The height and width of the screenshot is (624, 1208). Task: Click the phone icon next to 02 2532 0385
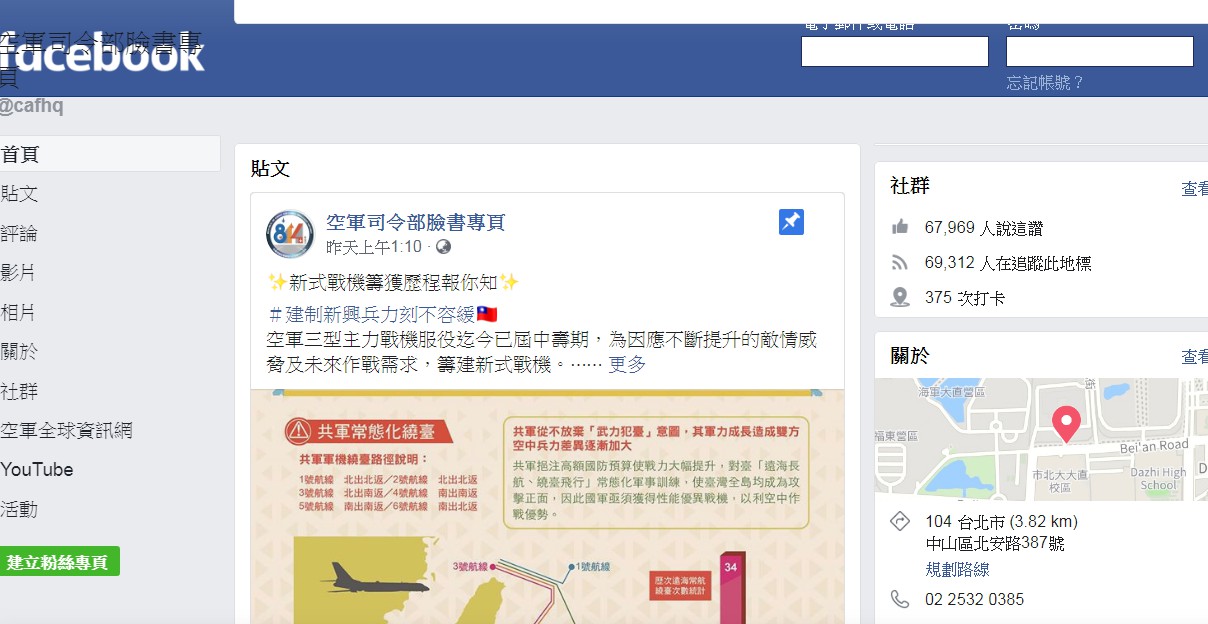click(900, 599)
